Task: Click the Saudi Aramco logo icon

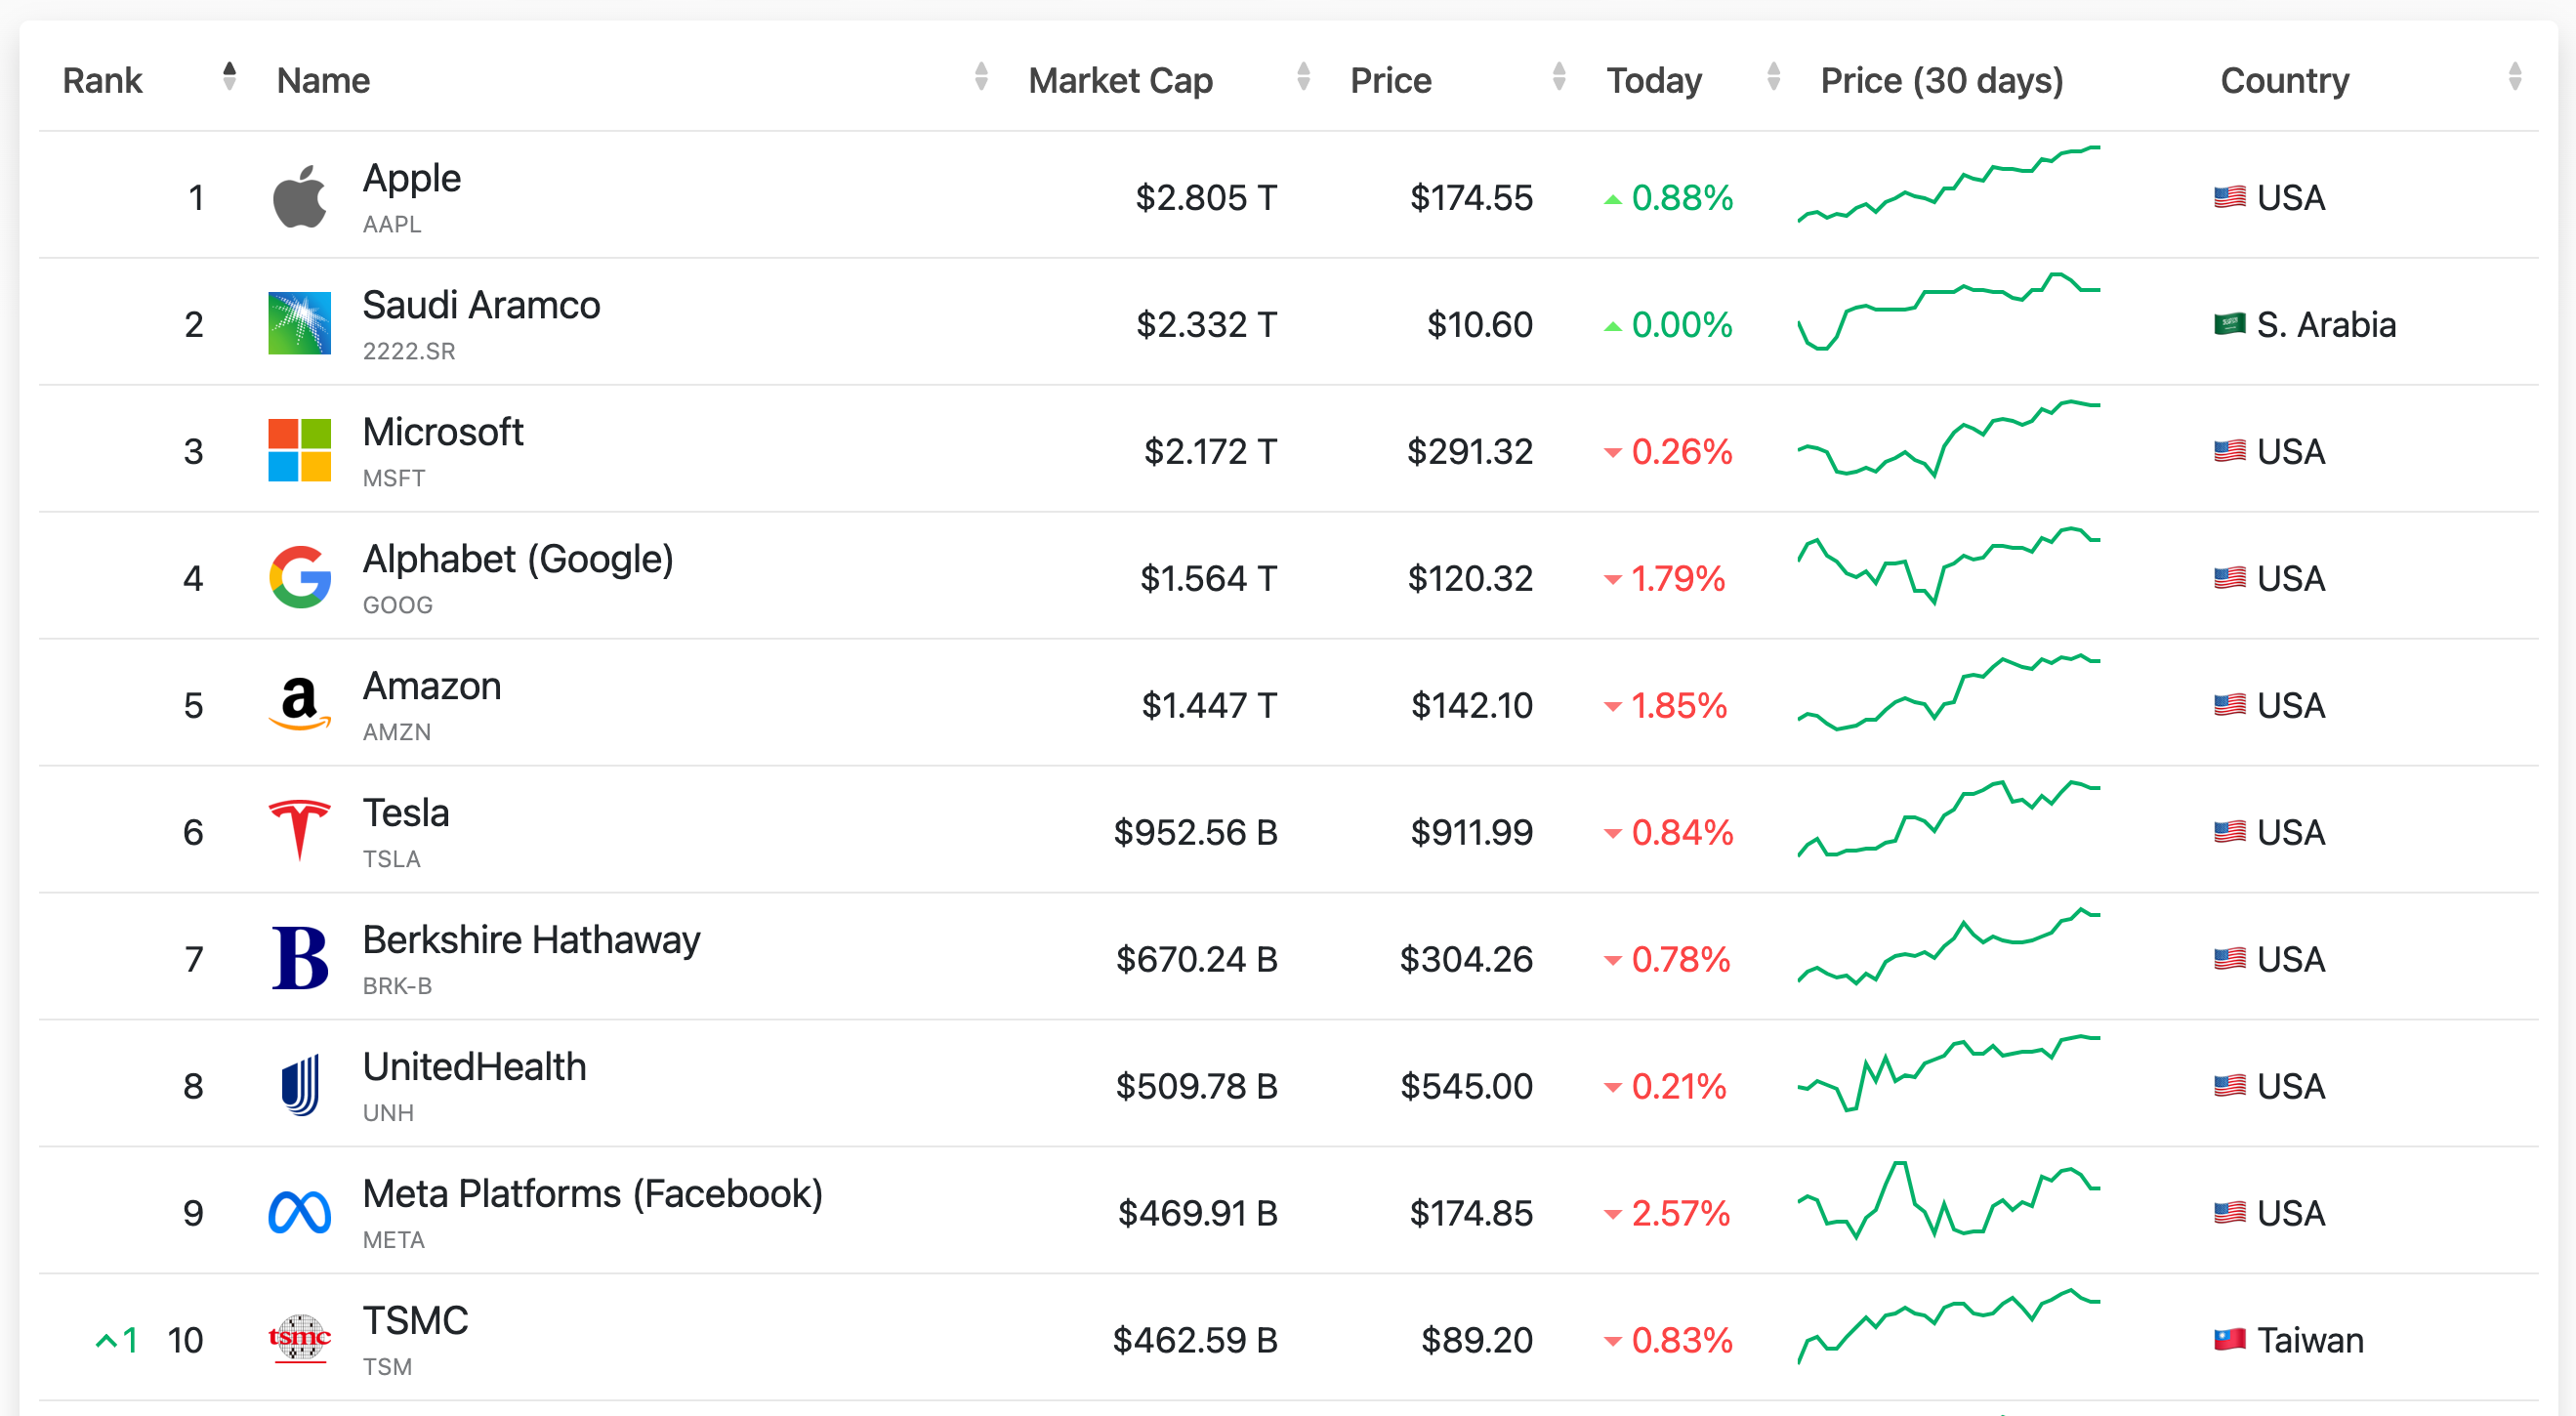Action: (x=299, y=323)
